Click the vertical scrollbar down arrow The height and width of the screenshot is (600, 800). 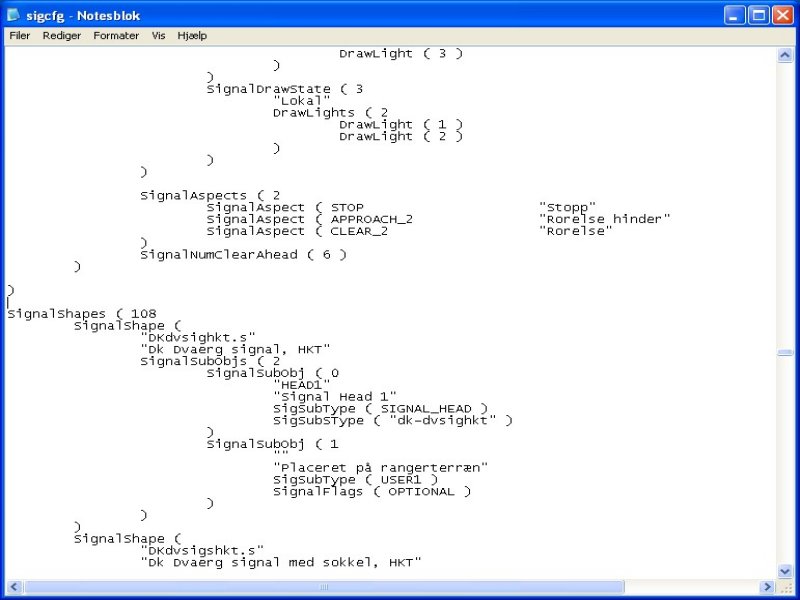click(785, 571)
